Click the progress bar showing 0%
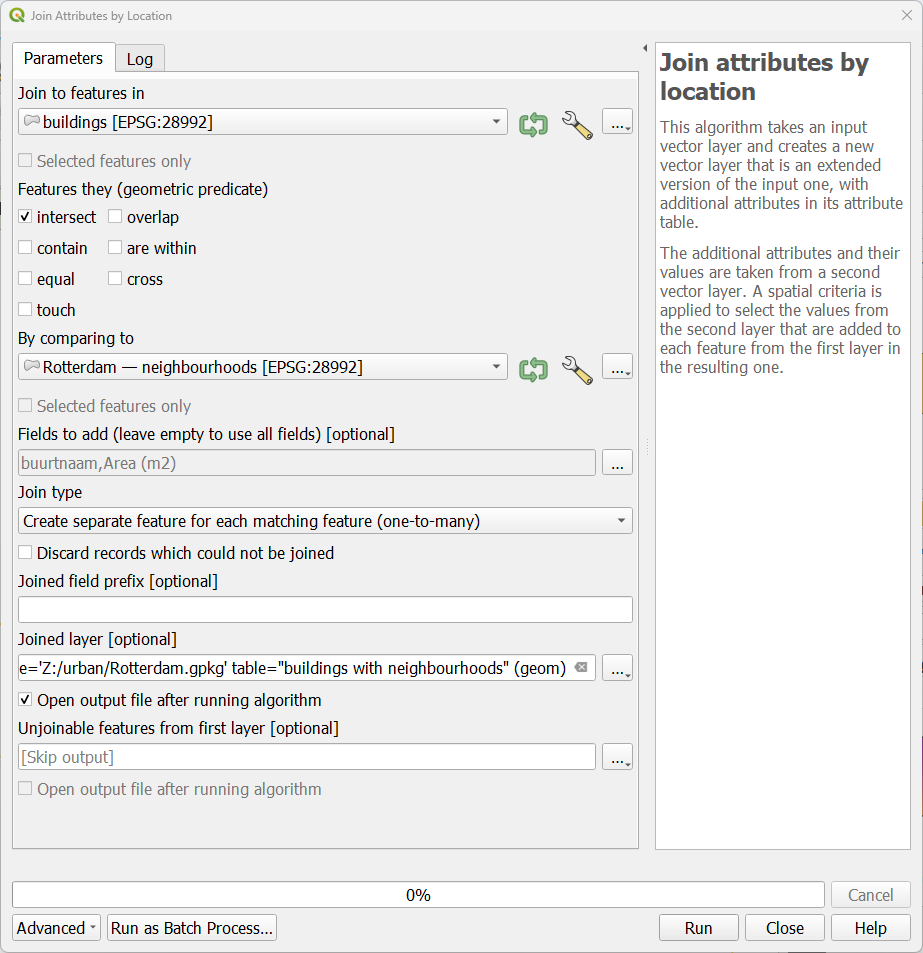 coord(420,894)
